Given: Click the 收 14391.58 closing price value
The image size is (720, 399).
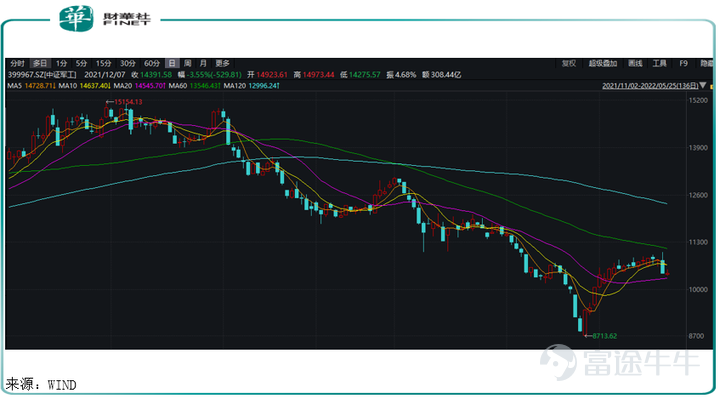Looking at the screenshot, I should [151, 75].
